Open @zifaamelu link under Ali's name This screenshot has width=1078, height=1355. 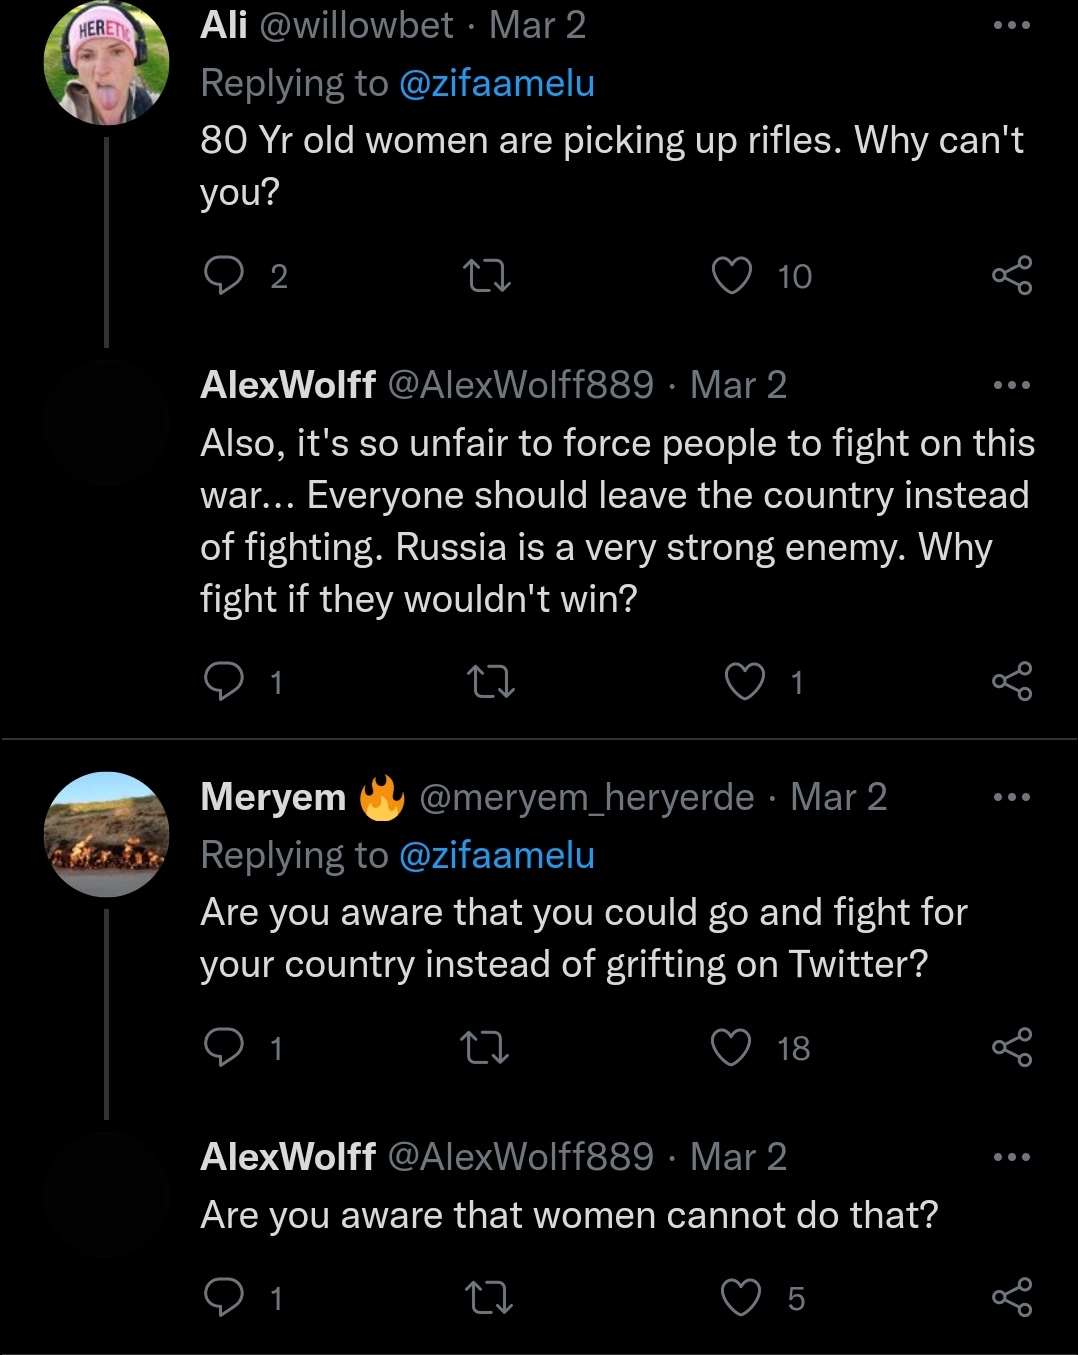[496, 84]
